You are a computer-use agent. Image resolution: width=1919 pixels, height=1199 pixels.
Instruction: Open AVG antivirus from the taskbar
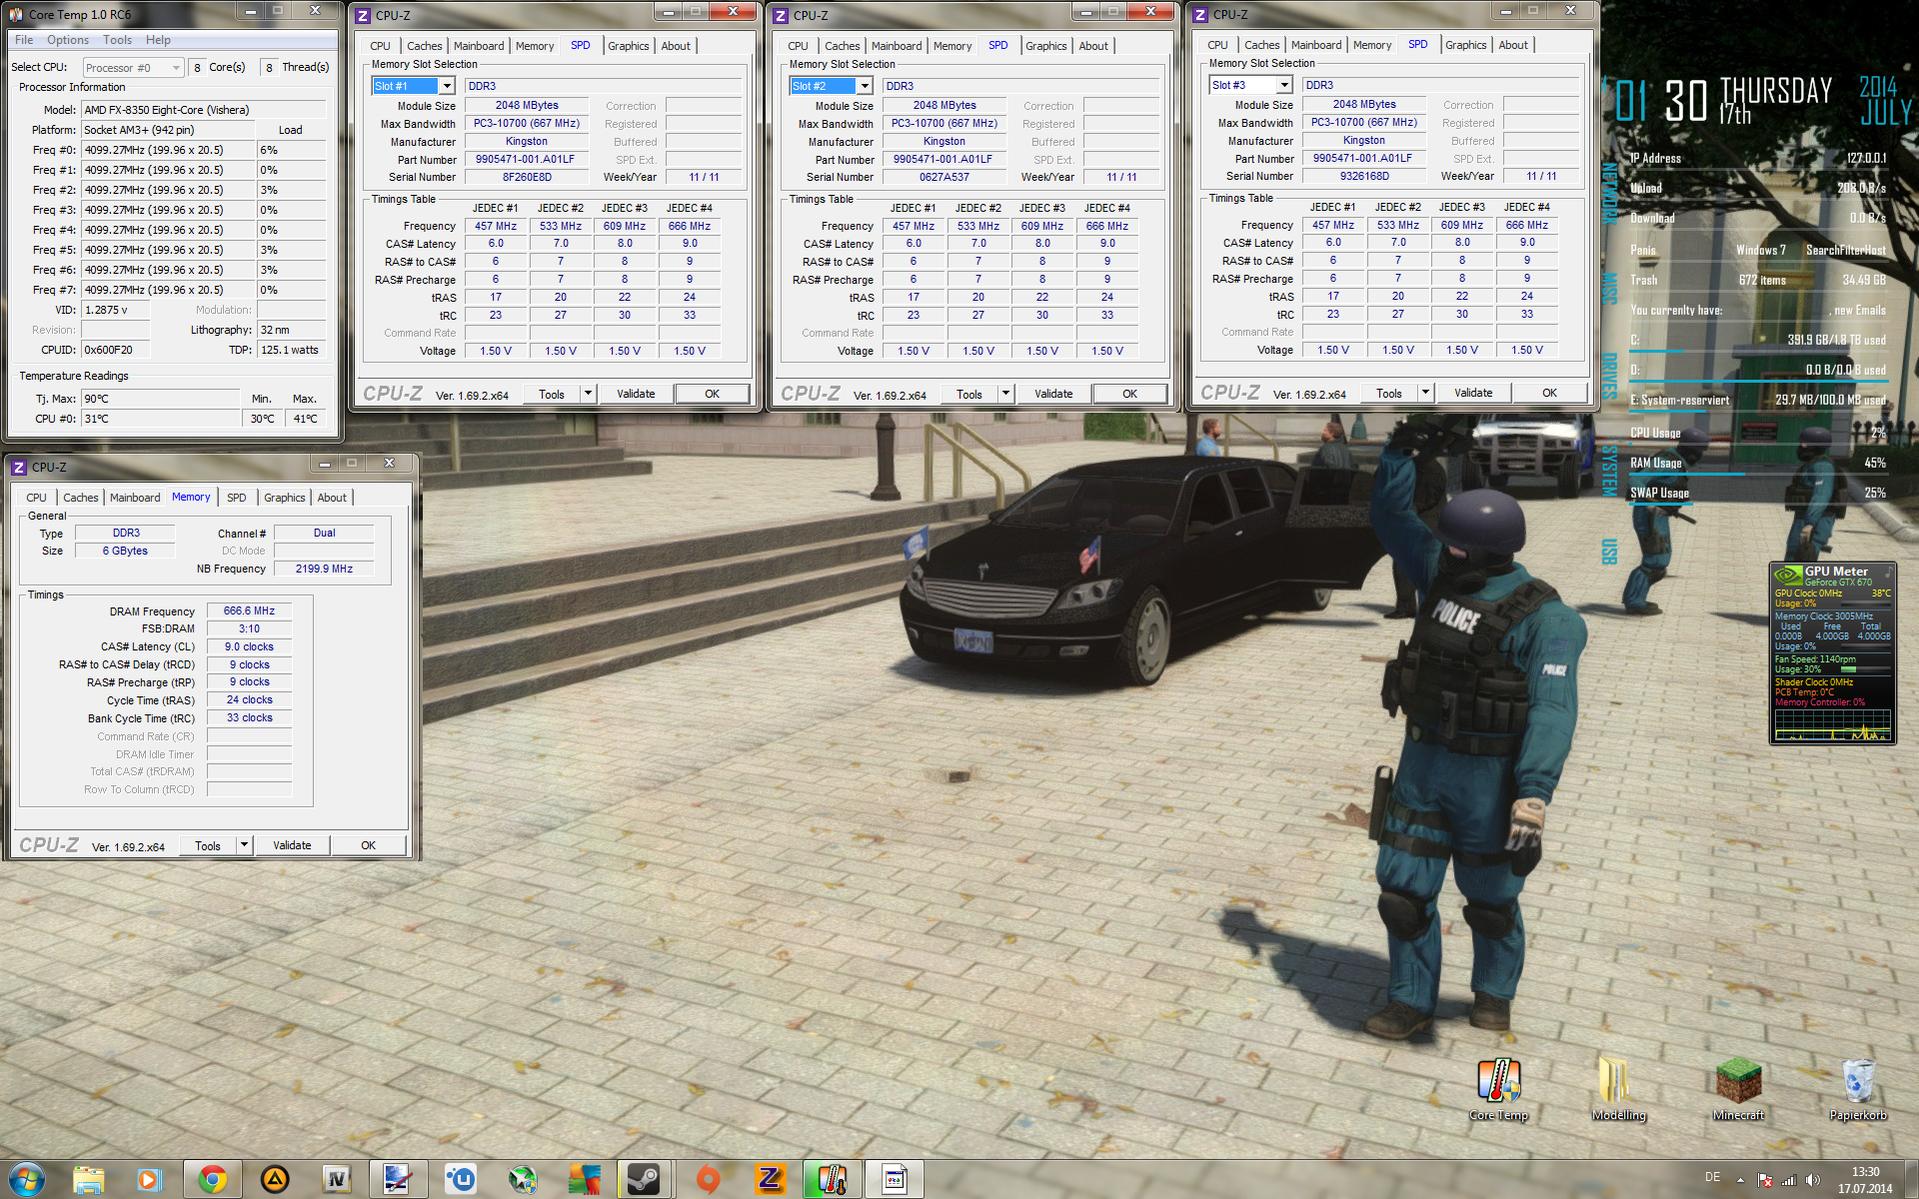[584, 1180]
